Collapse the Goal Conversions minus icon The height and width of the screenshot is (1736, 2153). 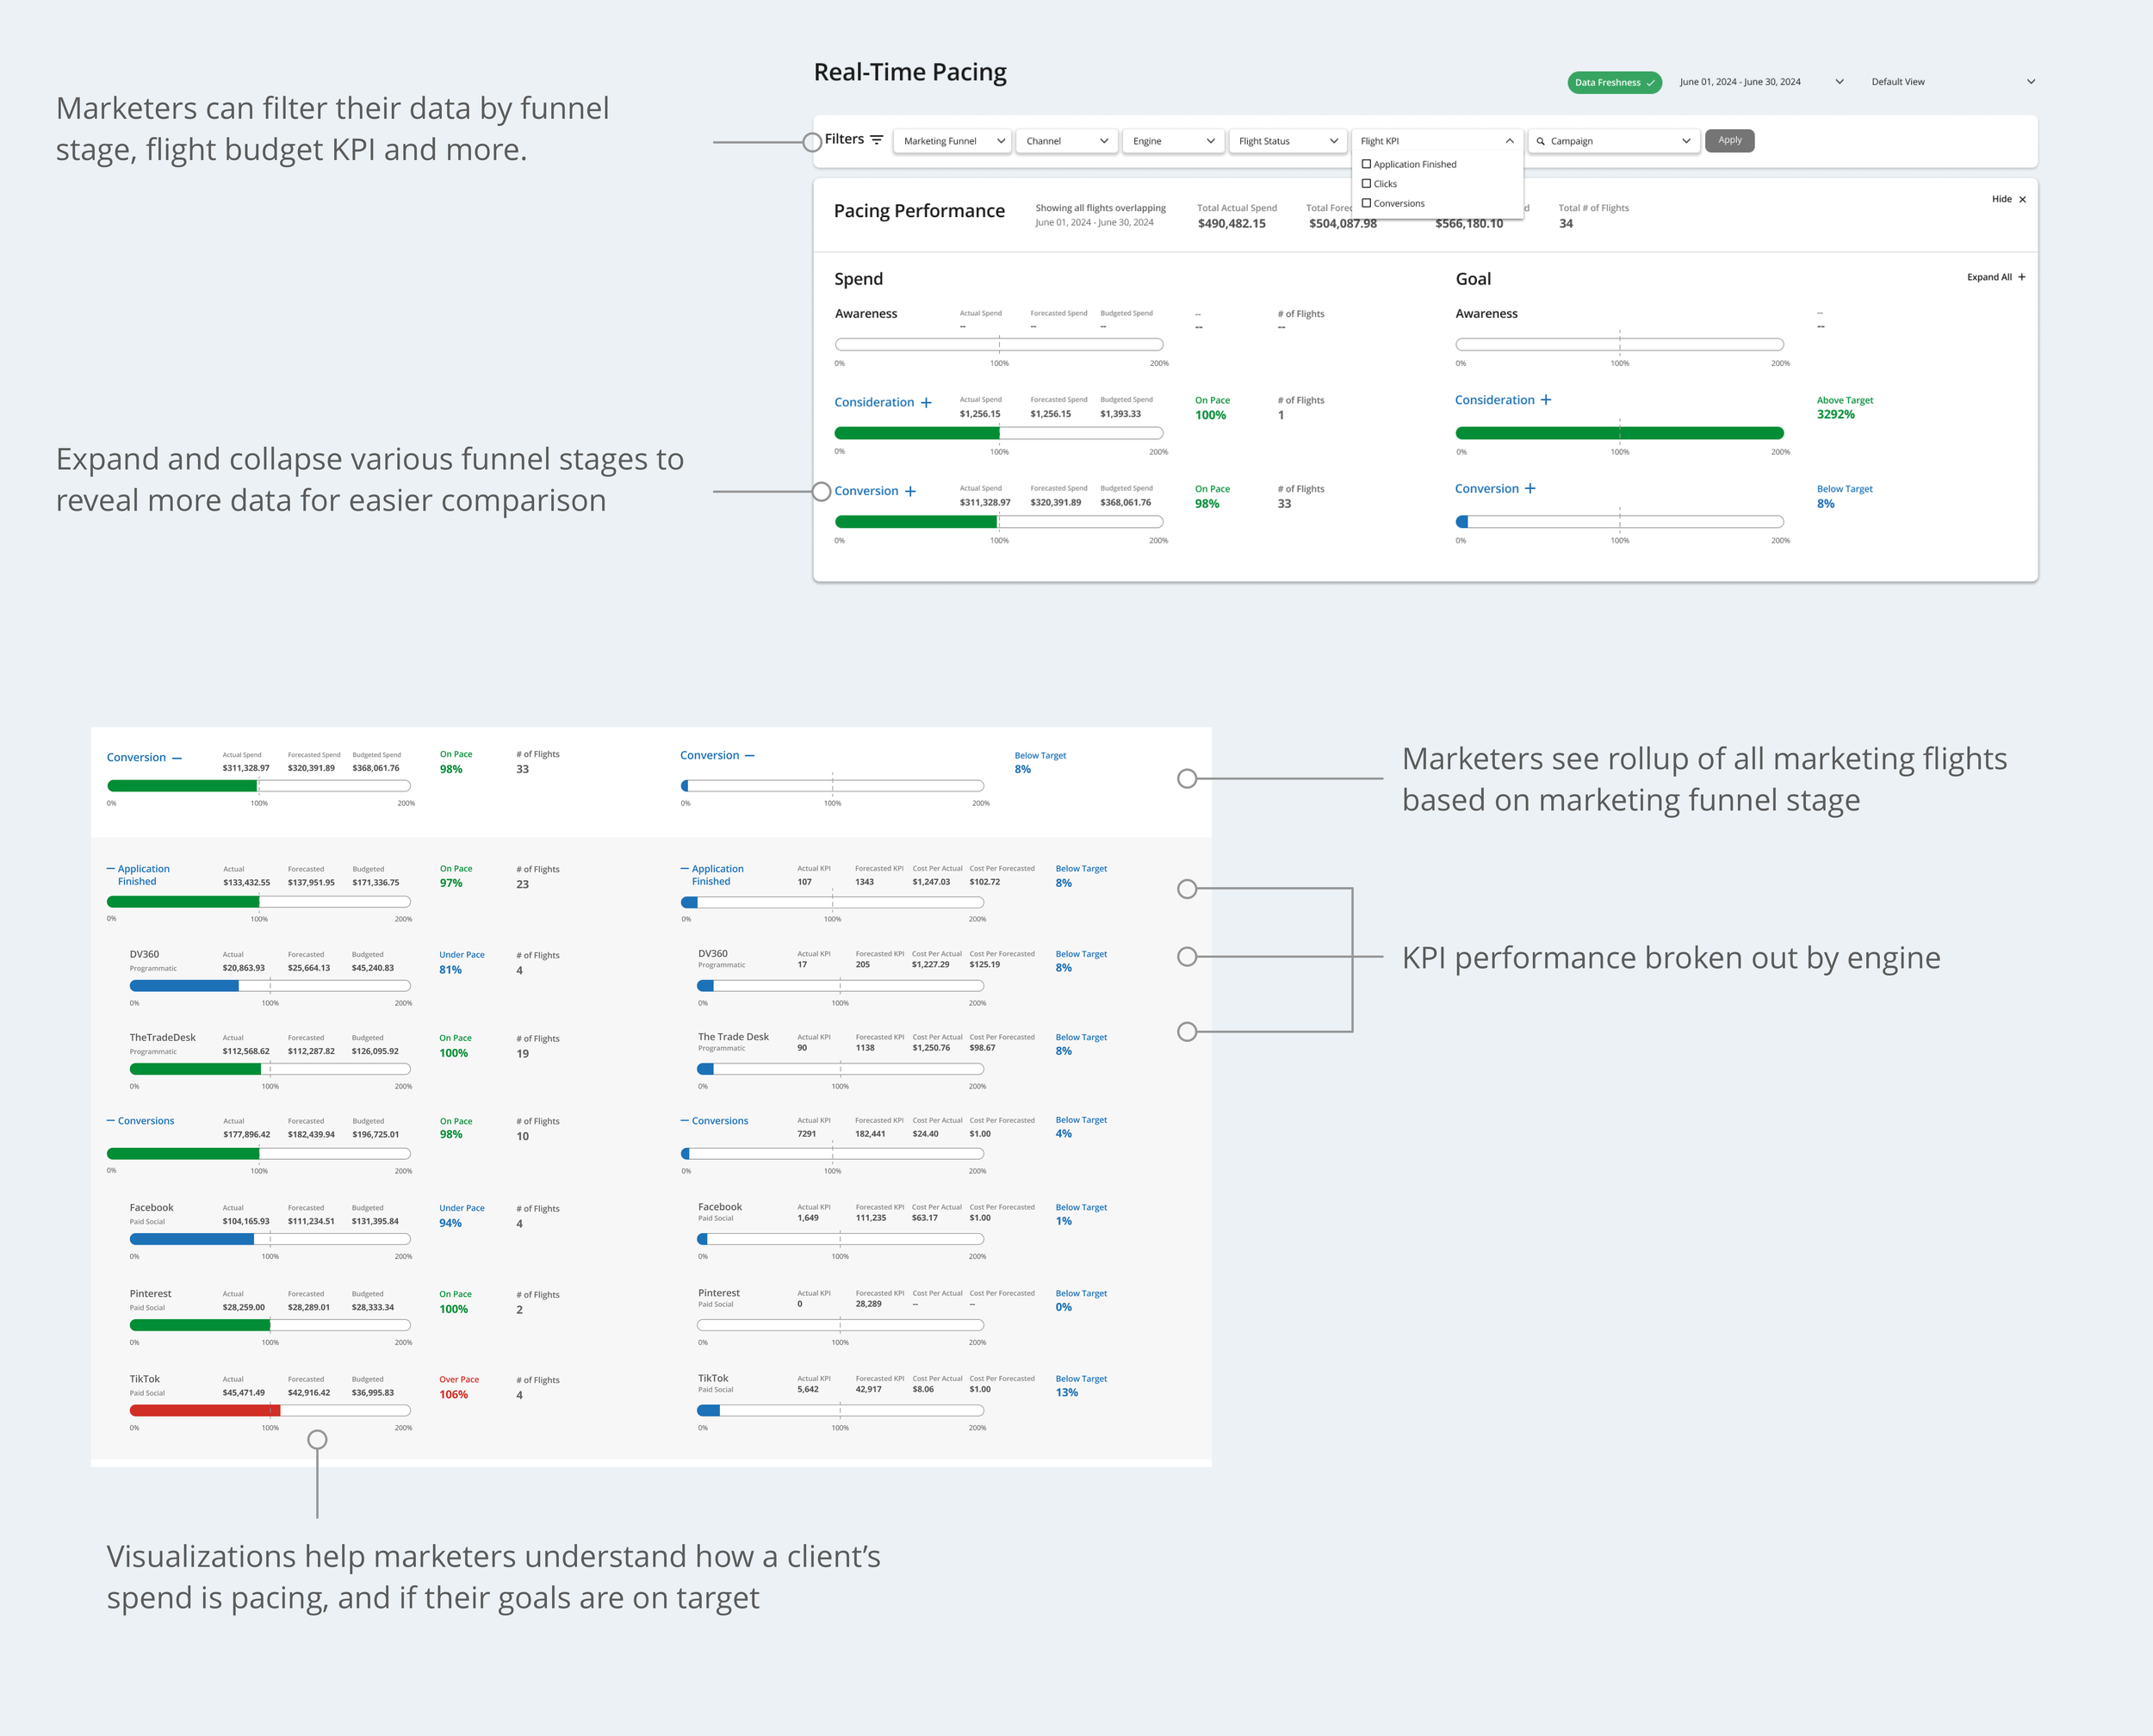click(685, 1121)
